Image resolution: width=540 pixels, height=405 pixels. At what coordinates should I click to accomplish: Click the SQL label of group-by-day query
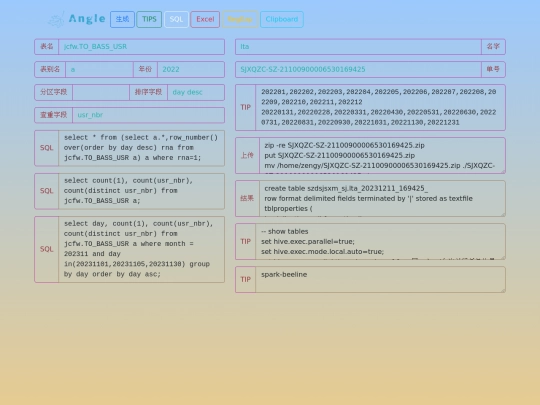pyautogui.click(x=46, y=249)
